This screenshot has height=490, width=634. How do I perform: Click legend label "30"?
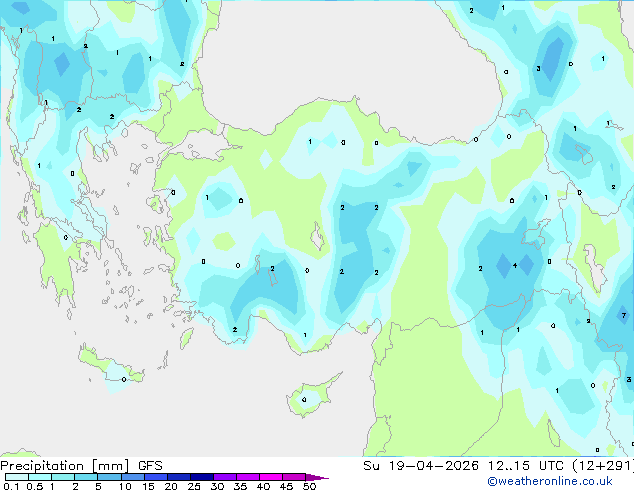coord(217,486)
